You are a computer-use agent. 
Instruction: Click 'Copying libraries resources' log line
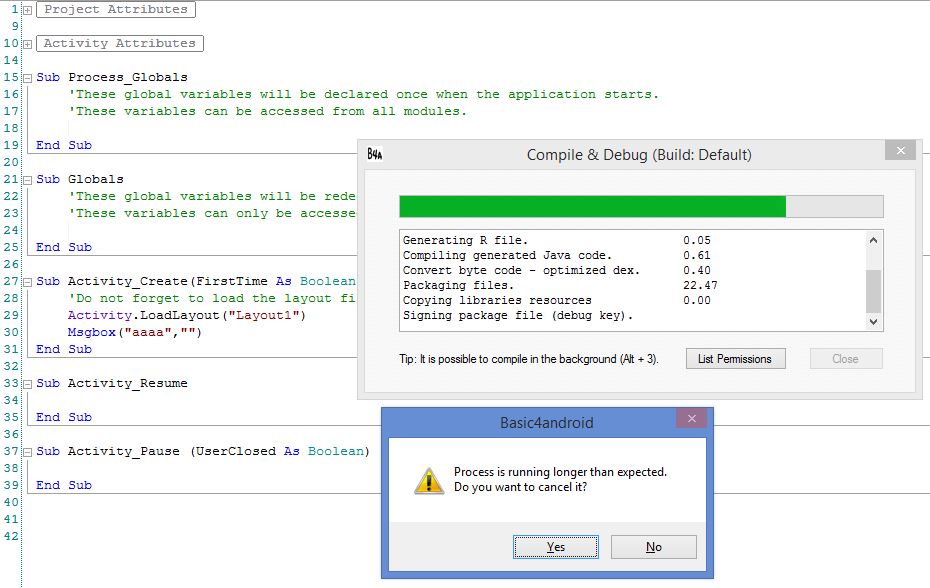point(497,300)
